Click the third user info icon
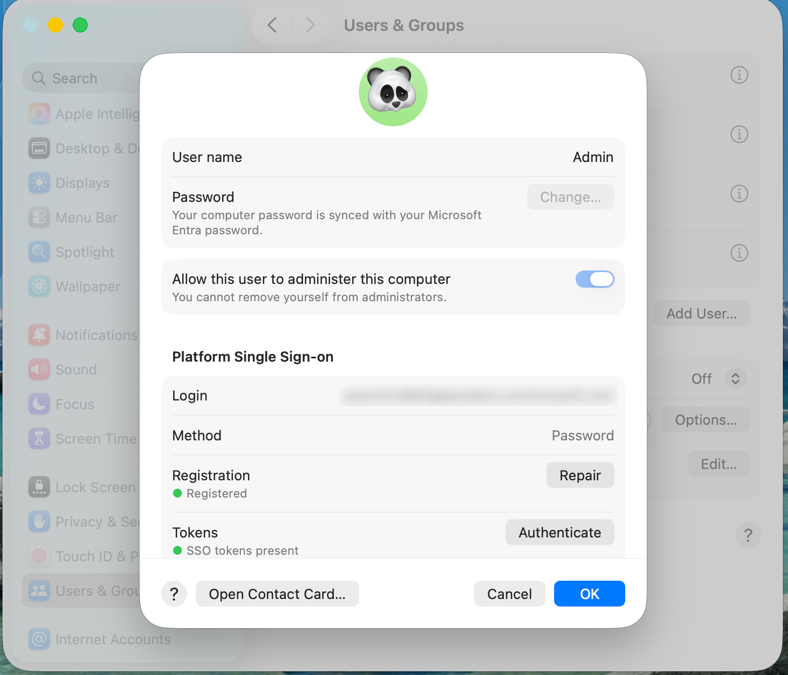 click(739, 194)
